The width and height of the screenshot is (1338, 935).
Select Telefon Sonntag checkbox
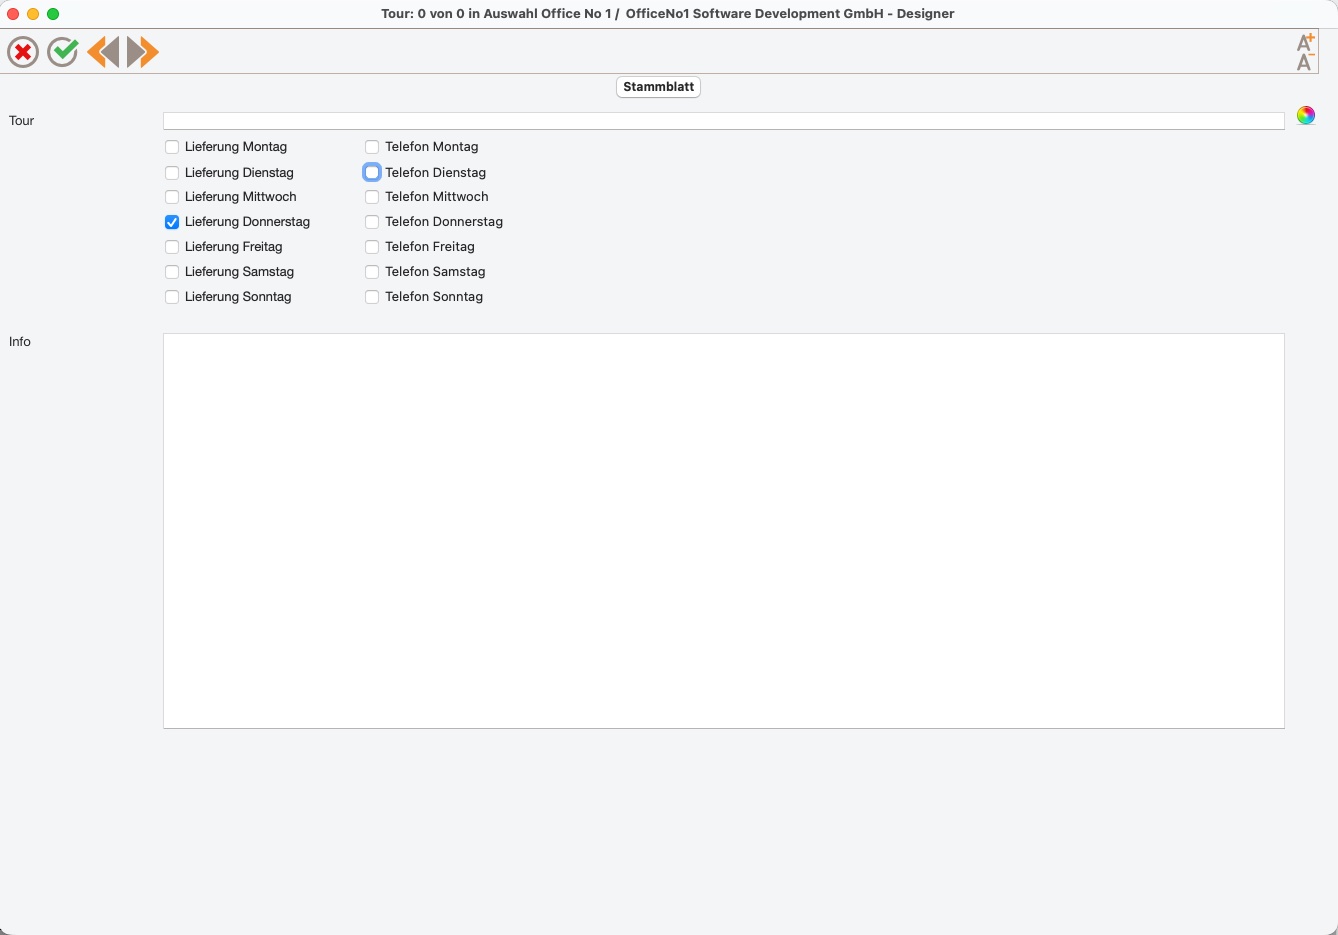[372, 297]
